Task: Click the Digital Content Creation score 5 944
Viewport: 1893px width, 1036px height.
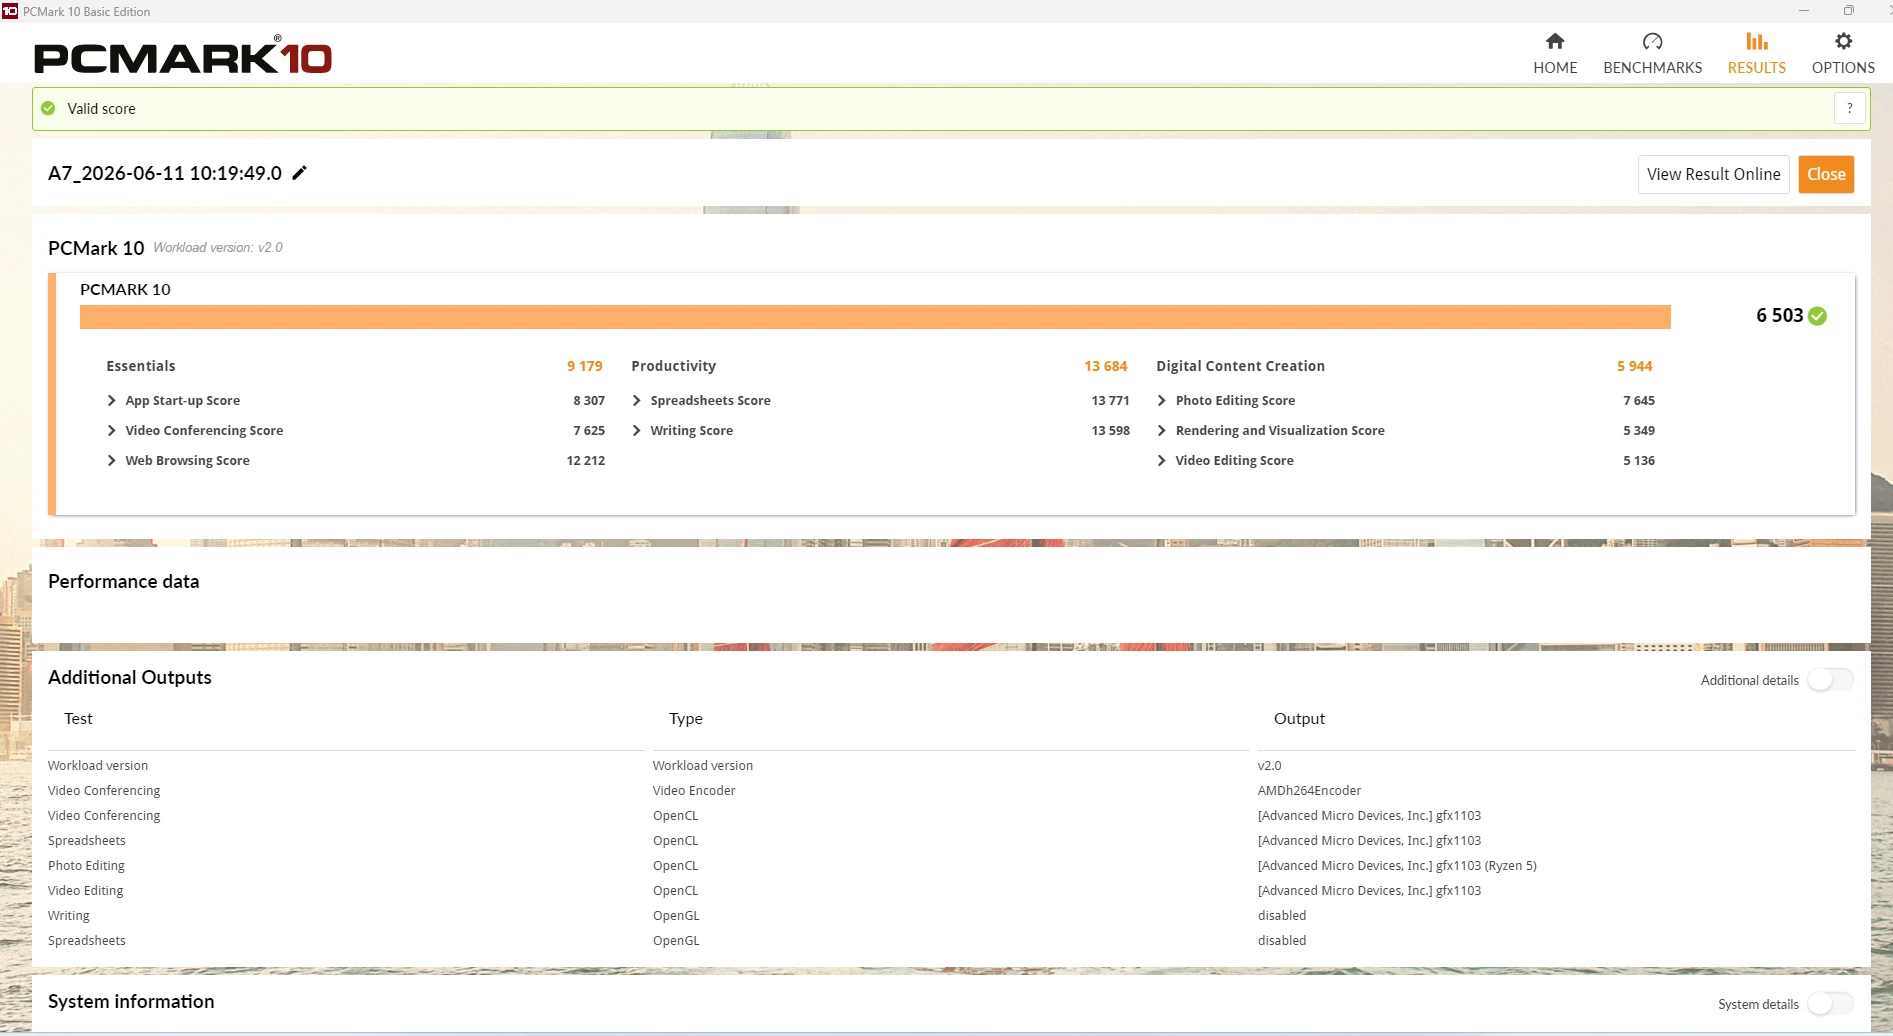Action: [1634, 366]
